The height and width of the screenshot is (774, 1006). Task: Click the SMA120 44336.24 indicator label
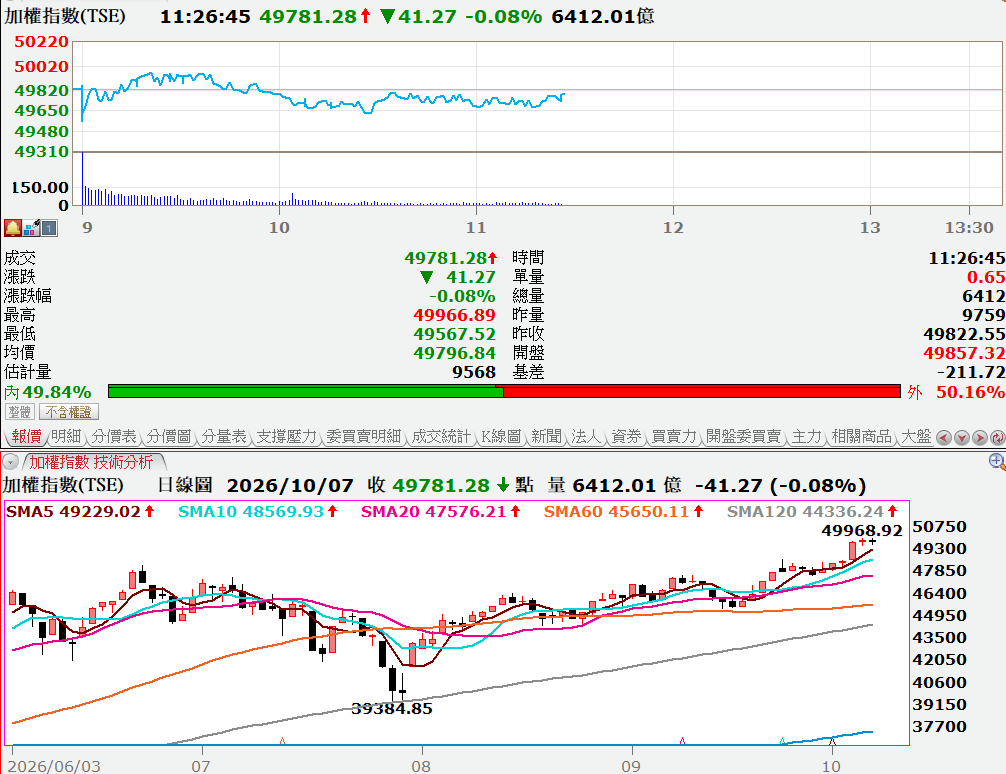(812, 512)
